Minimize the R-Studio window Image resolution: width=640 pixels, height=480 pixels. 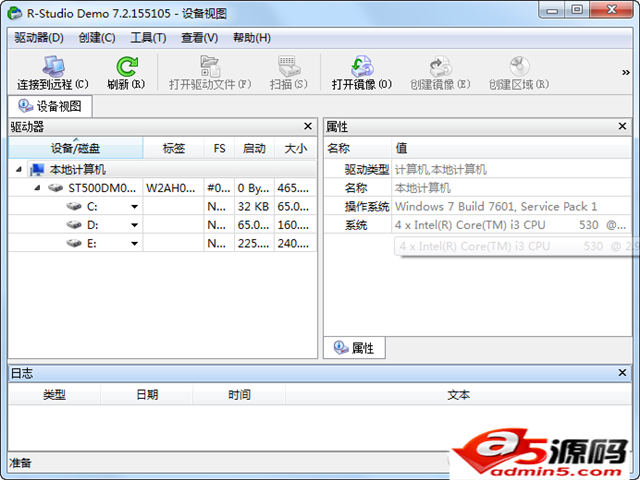coord(552,10)
